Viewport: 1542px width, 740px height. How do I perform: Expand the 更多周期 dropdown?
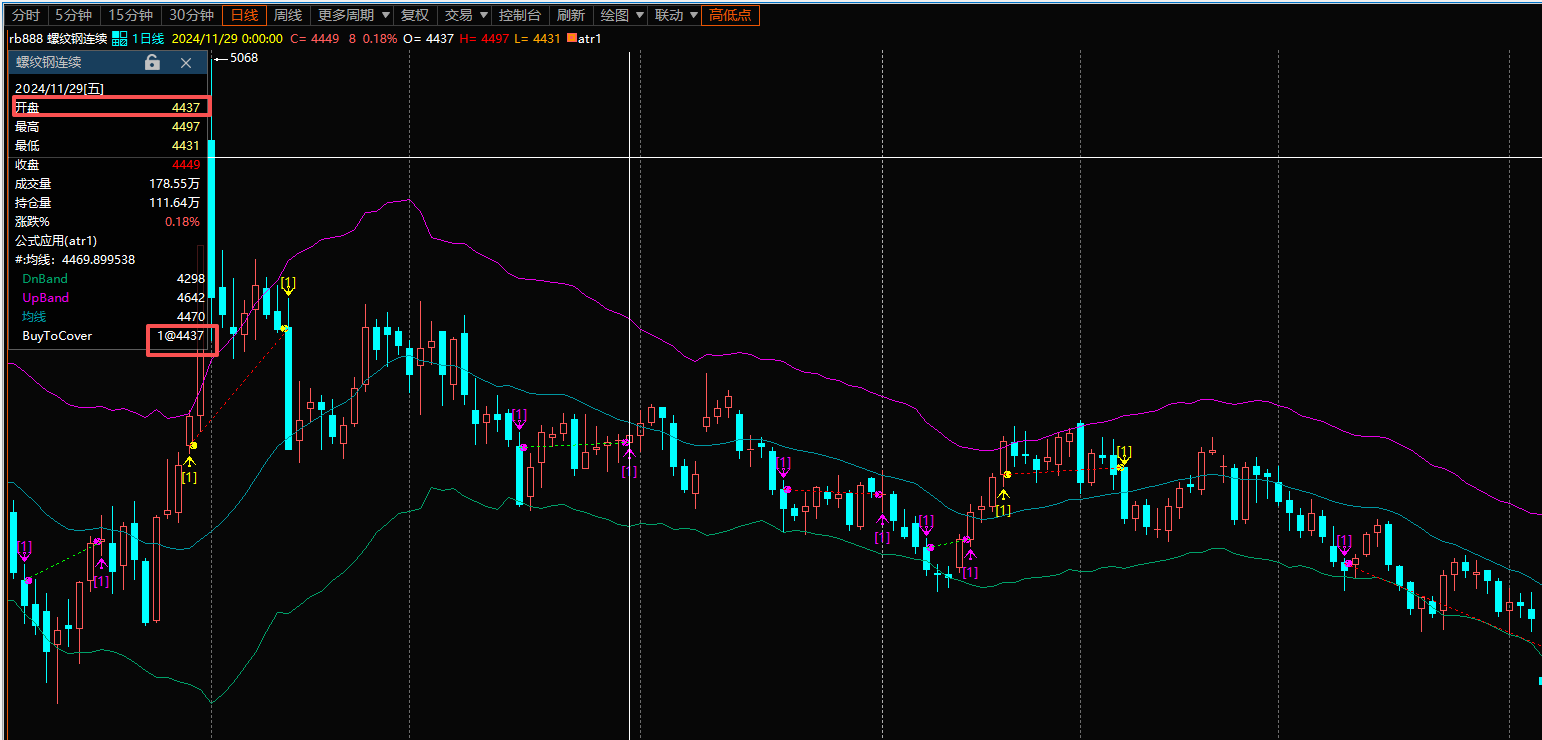pos(354,15)
